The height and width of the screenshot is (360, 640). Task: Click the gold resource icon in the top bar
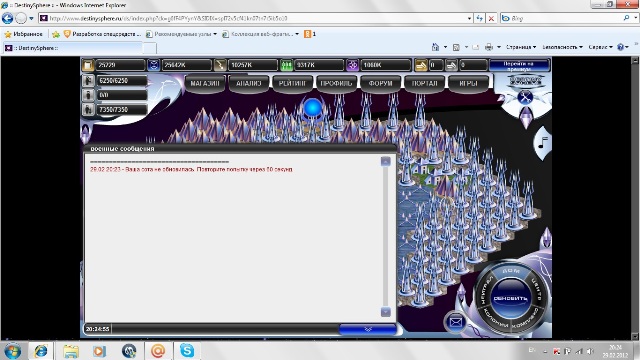click(88, 65)
